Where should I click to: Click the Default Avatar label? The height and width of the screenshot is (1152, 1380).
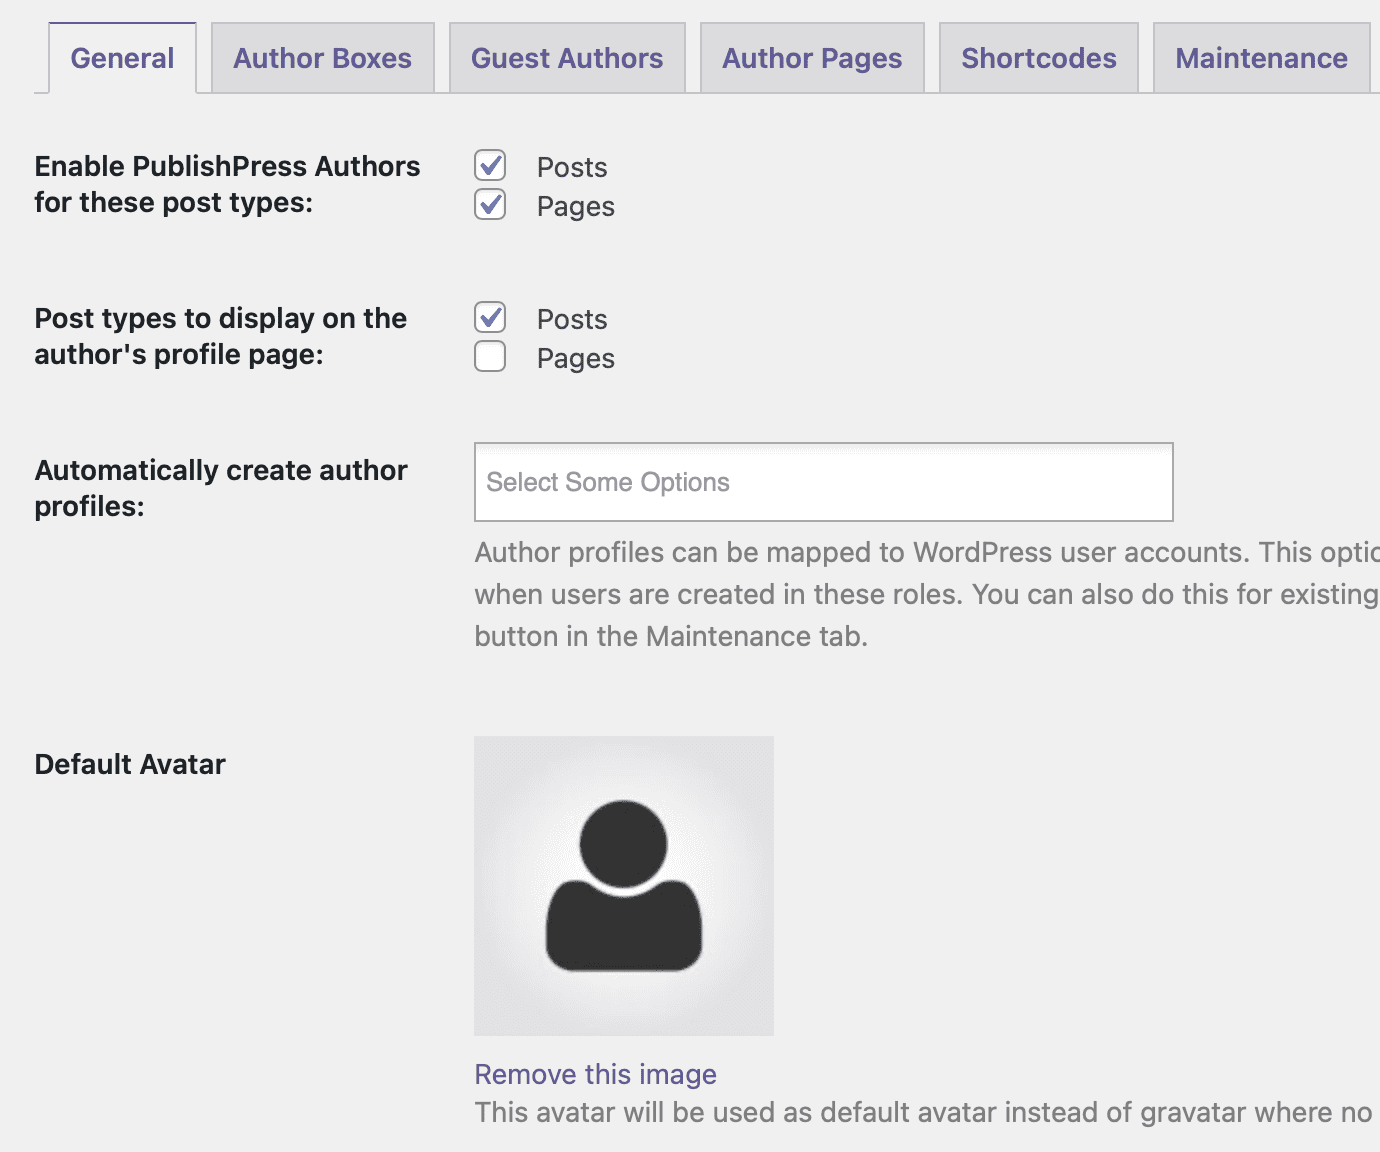tap(129, 764)
